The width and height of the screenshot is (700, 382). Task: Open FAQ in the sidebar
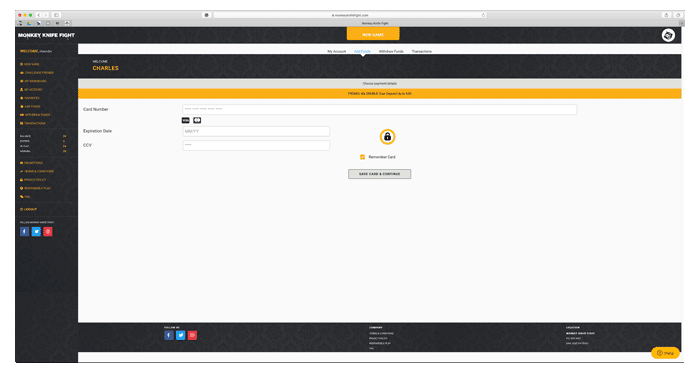pos(25,197)
